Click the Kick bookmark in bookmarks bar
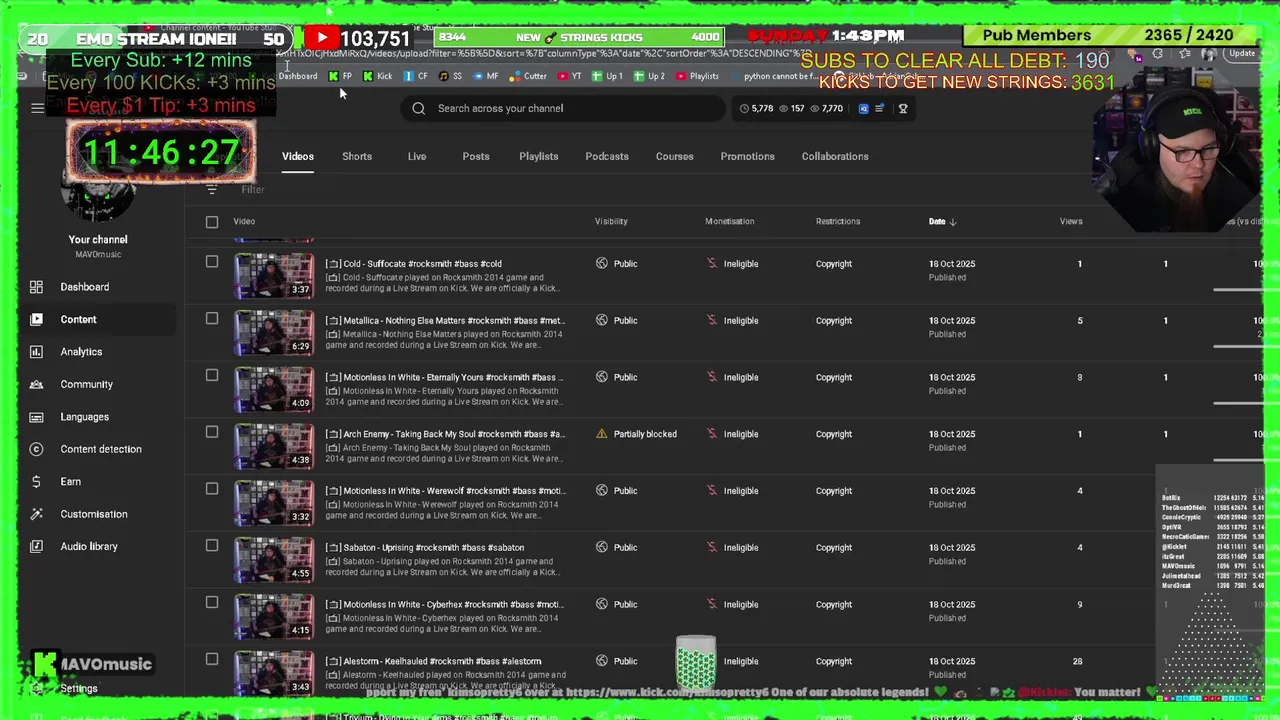The height and width of the screenshot is (720, 1280). 377,76
